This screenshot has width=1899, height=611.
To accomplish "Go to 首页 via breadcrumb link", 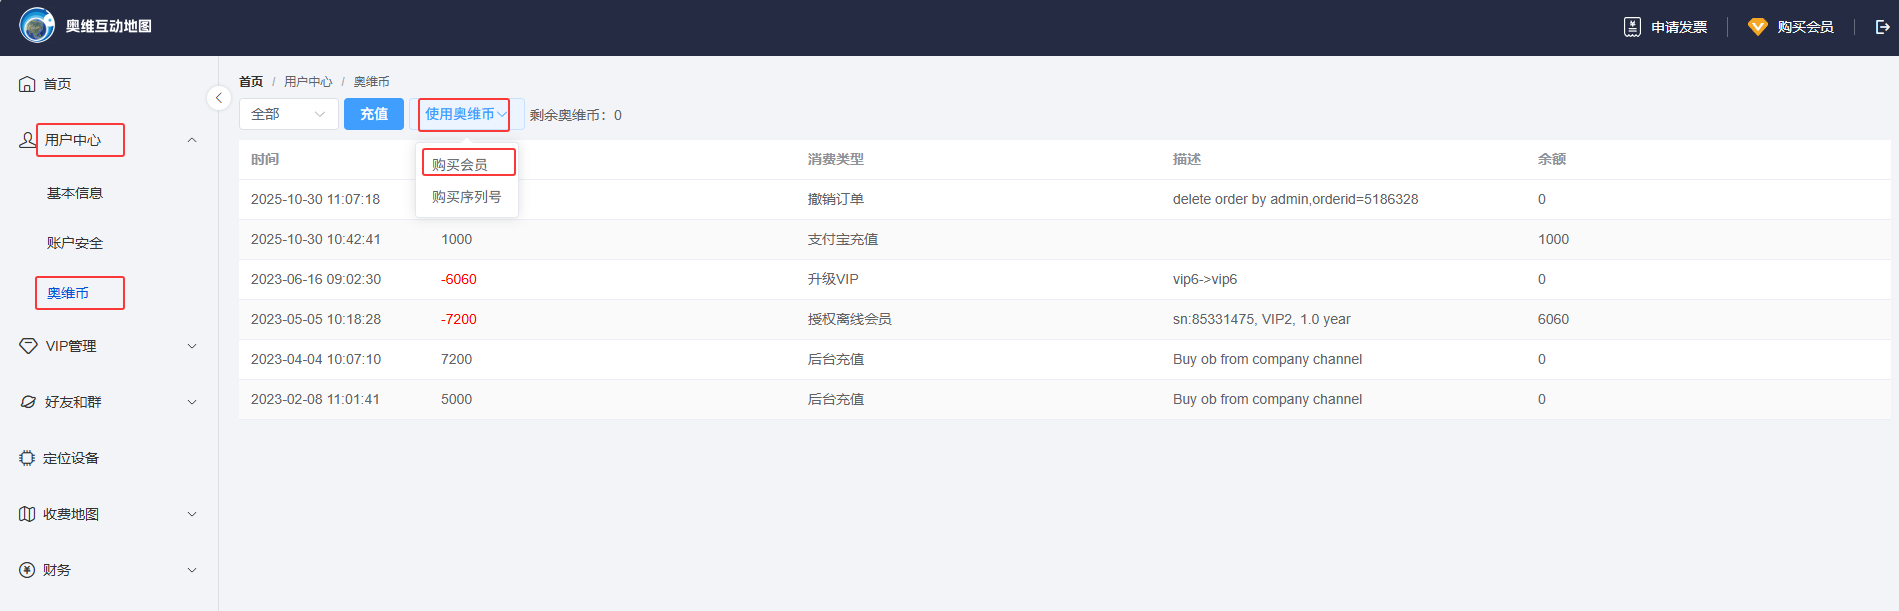I will (x=251, y=82).
